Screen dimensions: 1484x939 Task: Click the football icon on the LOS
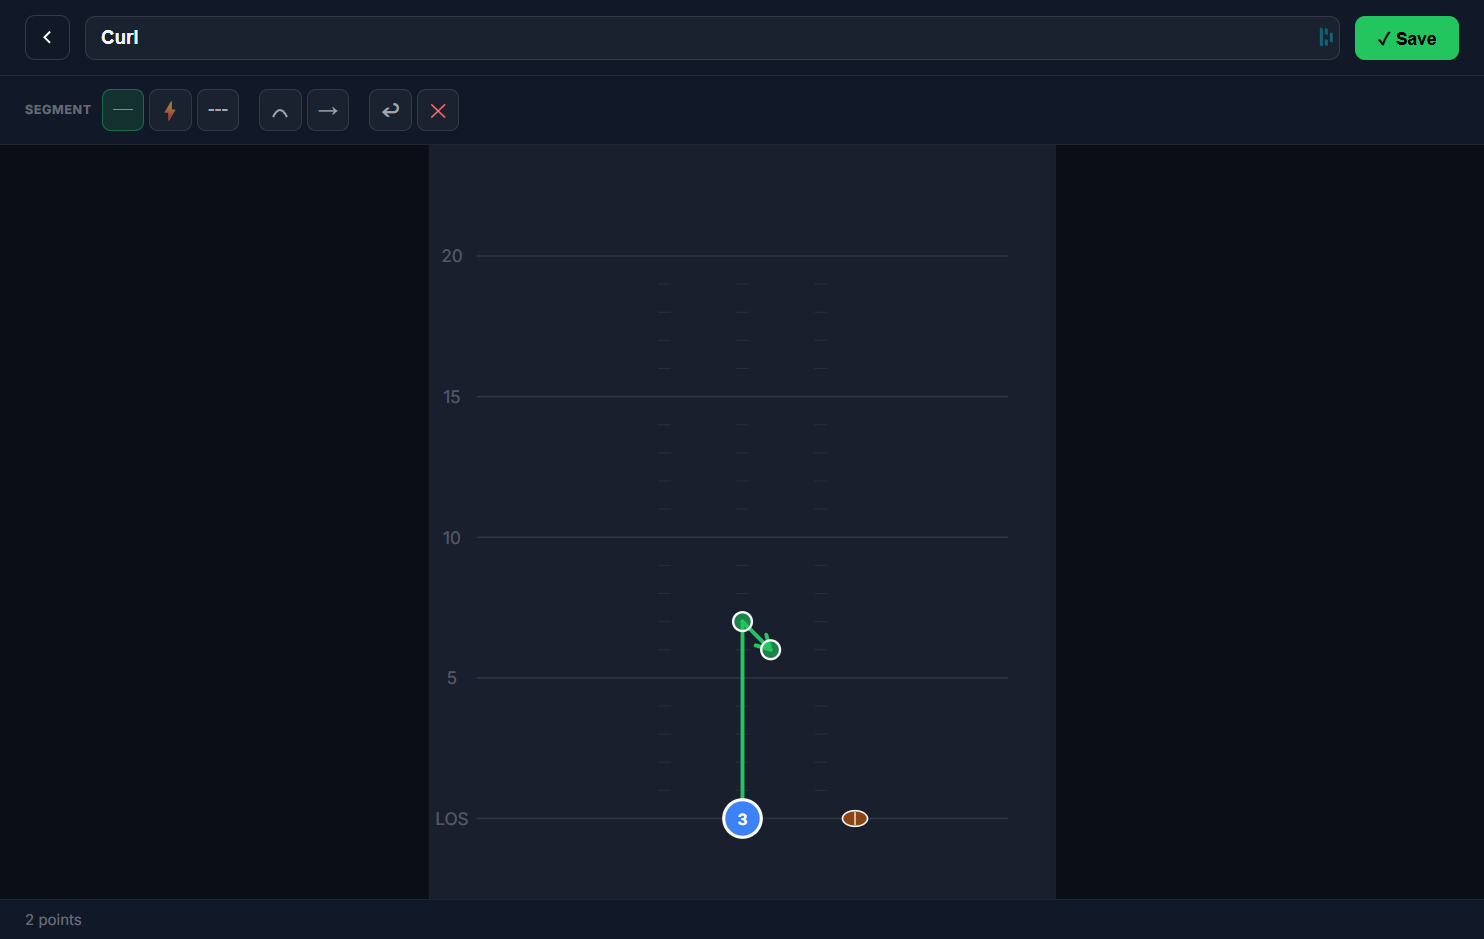pyautogui.click(x=855, y=818)
